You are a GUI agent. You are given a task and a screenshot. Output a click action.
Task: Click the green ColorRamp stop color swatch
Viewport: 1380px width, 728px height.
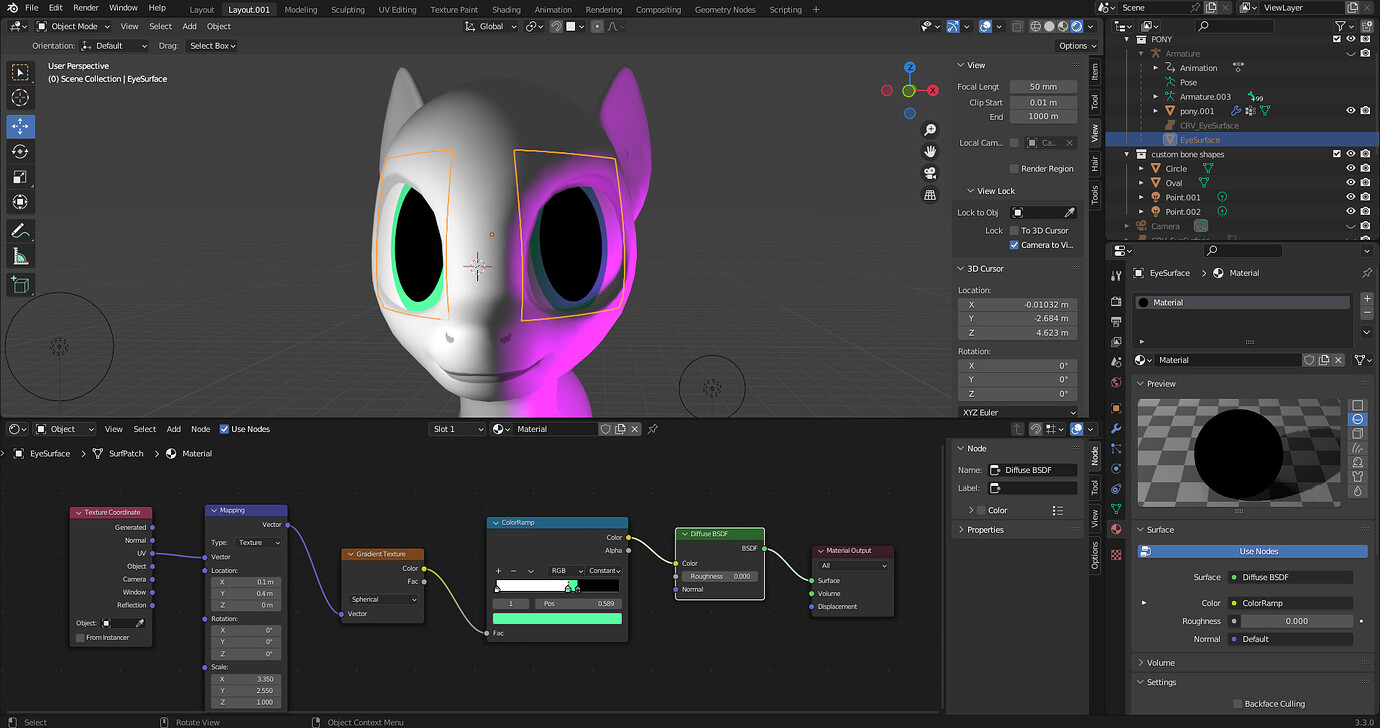point(557,619)
